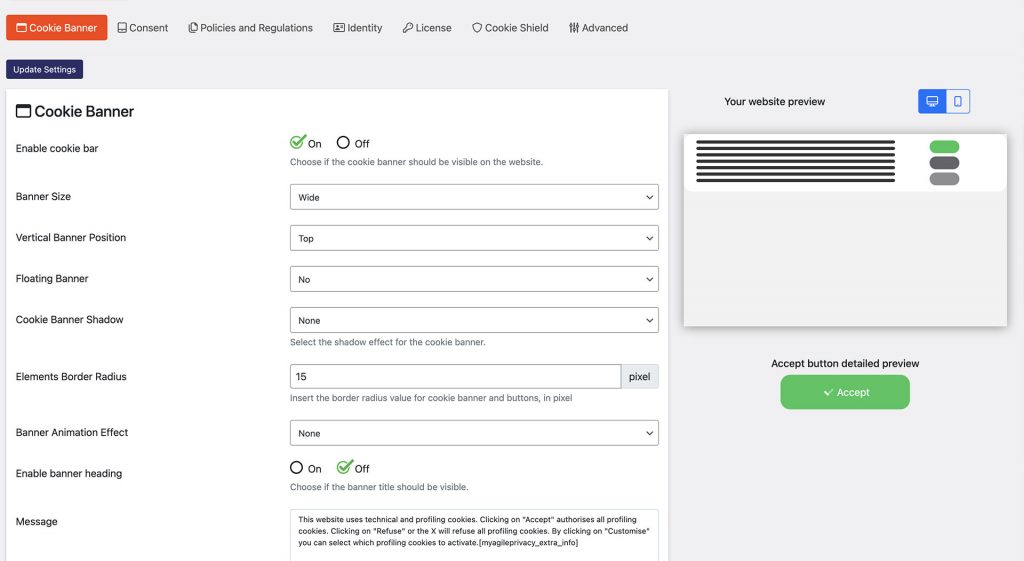Switch to mobile preview icon
The width and height of the screenshot is (1024, 561).
click(957, 101)
